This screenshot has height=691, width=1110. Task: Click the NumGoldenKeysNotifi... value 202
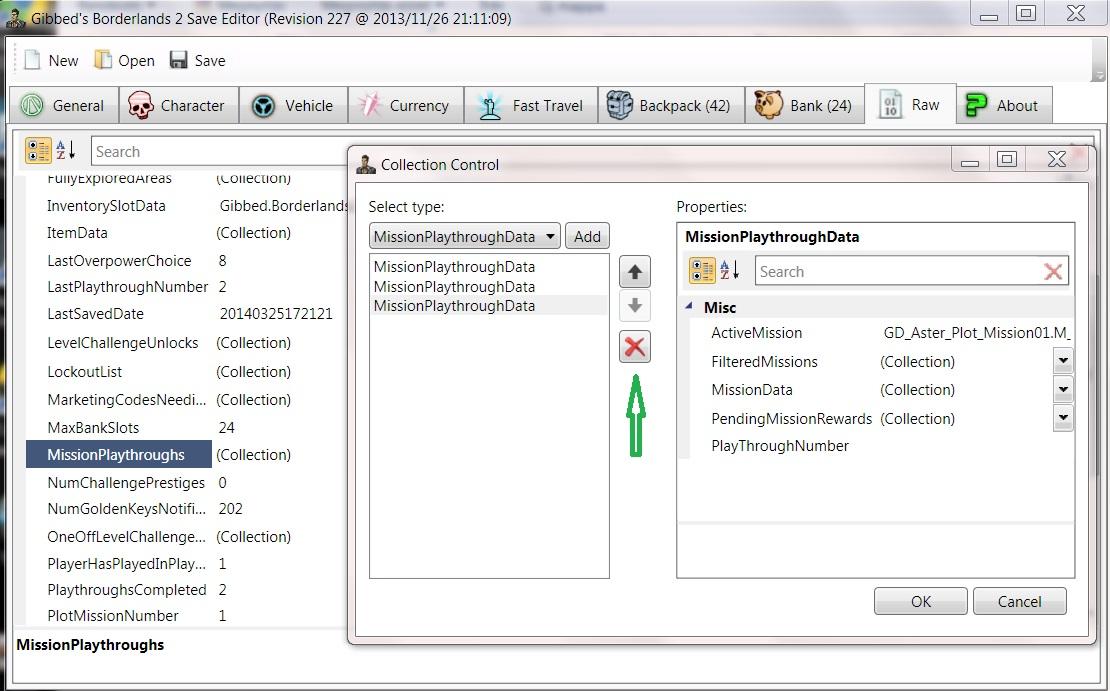231,509
